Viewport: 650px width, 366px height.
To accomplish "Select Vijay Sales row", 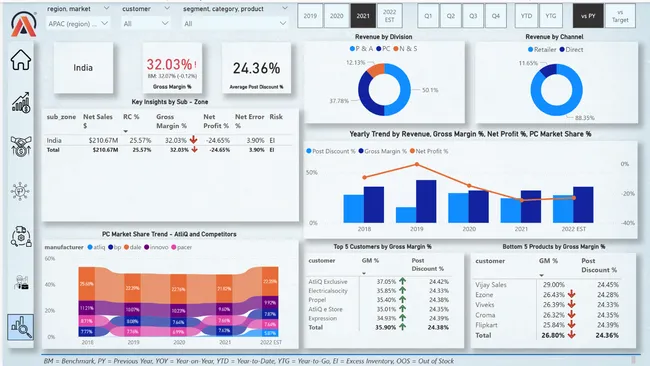I will click(x=548, y=285).
